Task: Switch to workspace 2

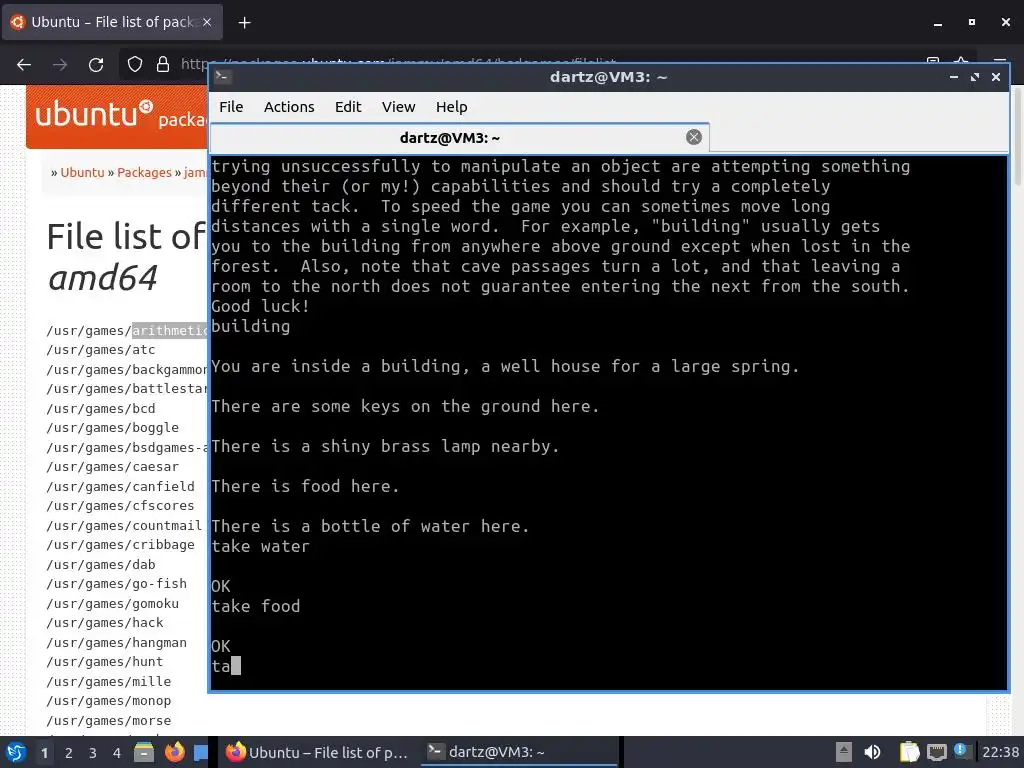Action: (x=69, y=753)
